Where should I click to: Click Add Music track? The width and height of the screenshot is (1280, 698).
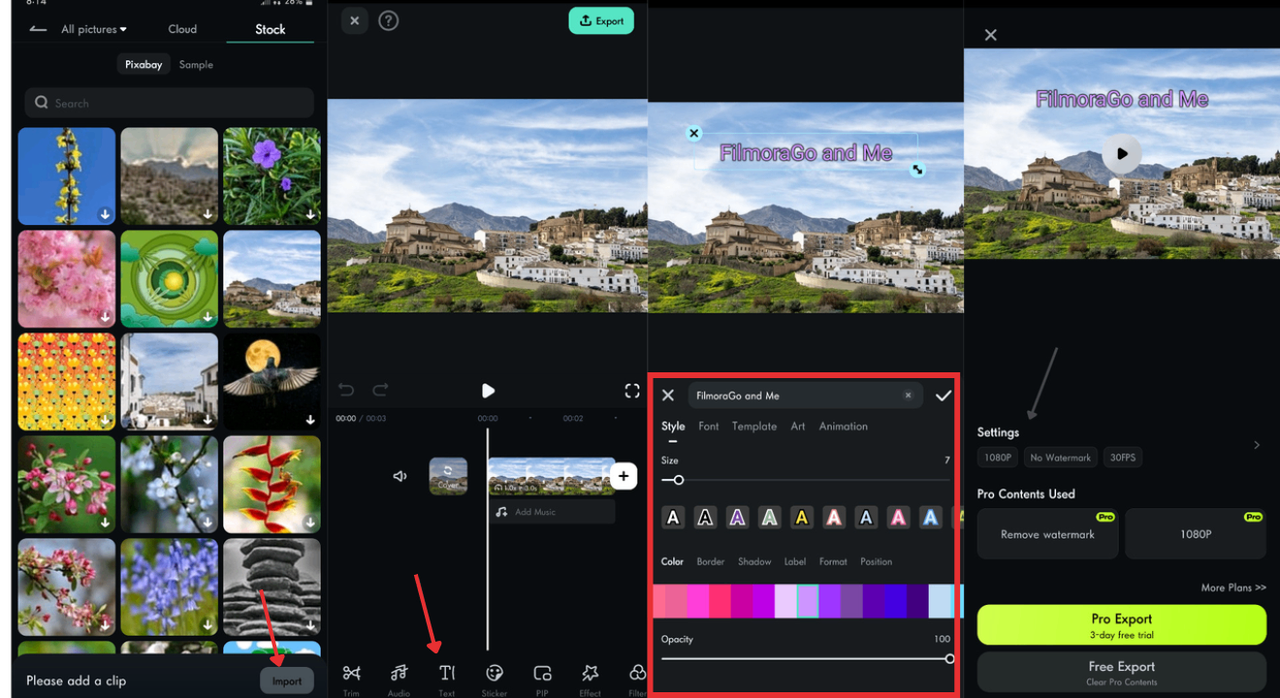pos(552,512)
